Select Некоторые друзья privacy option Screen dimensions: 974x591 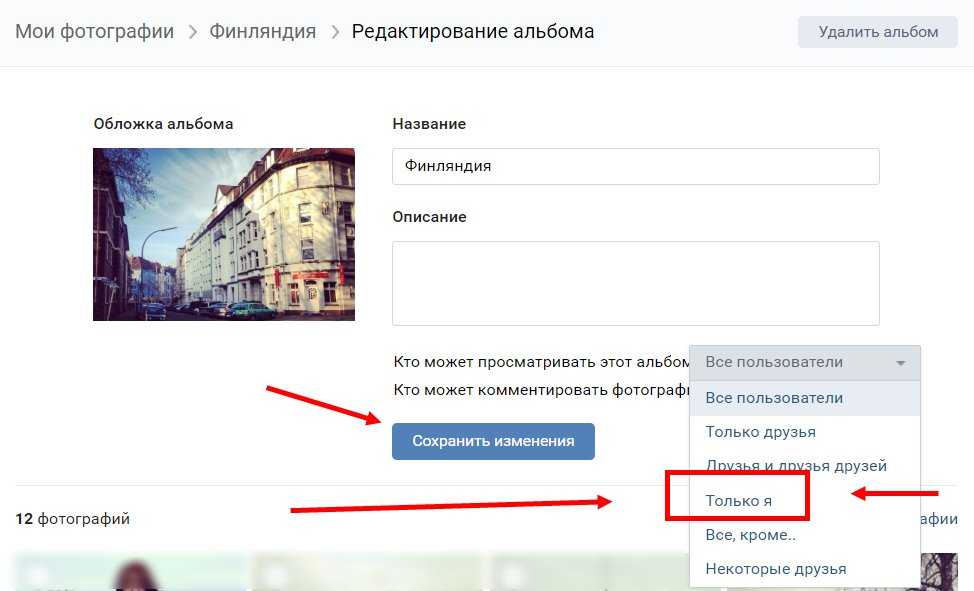tap(804, 569)
